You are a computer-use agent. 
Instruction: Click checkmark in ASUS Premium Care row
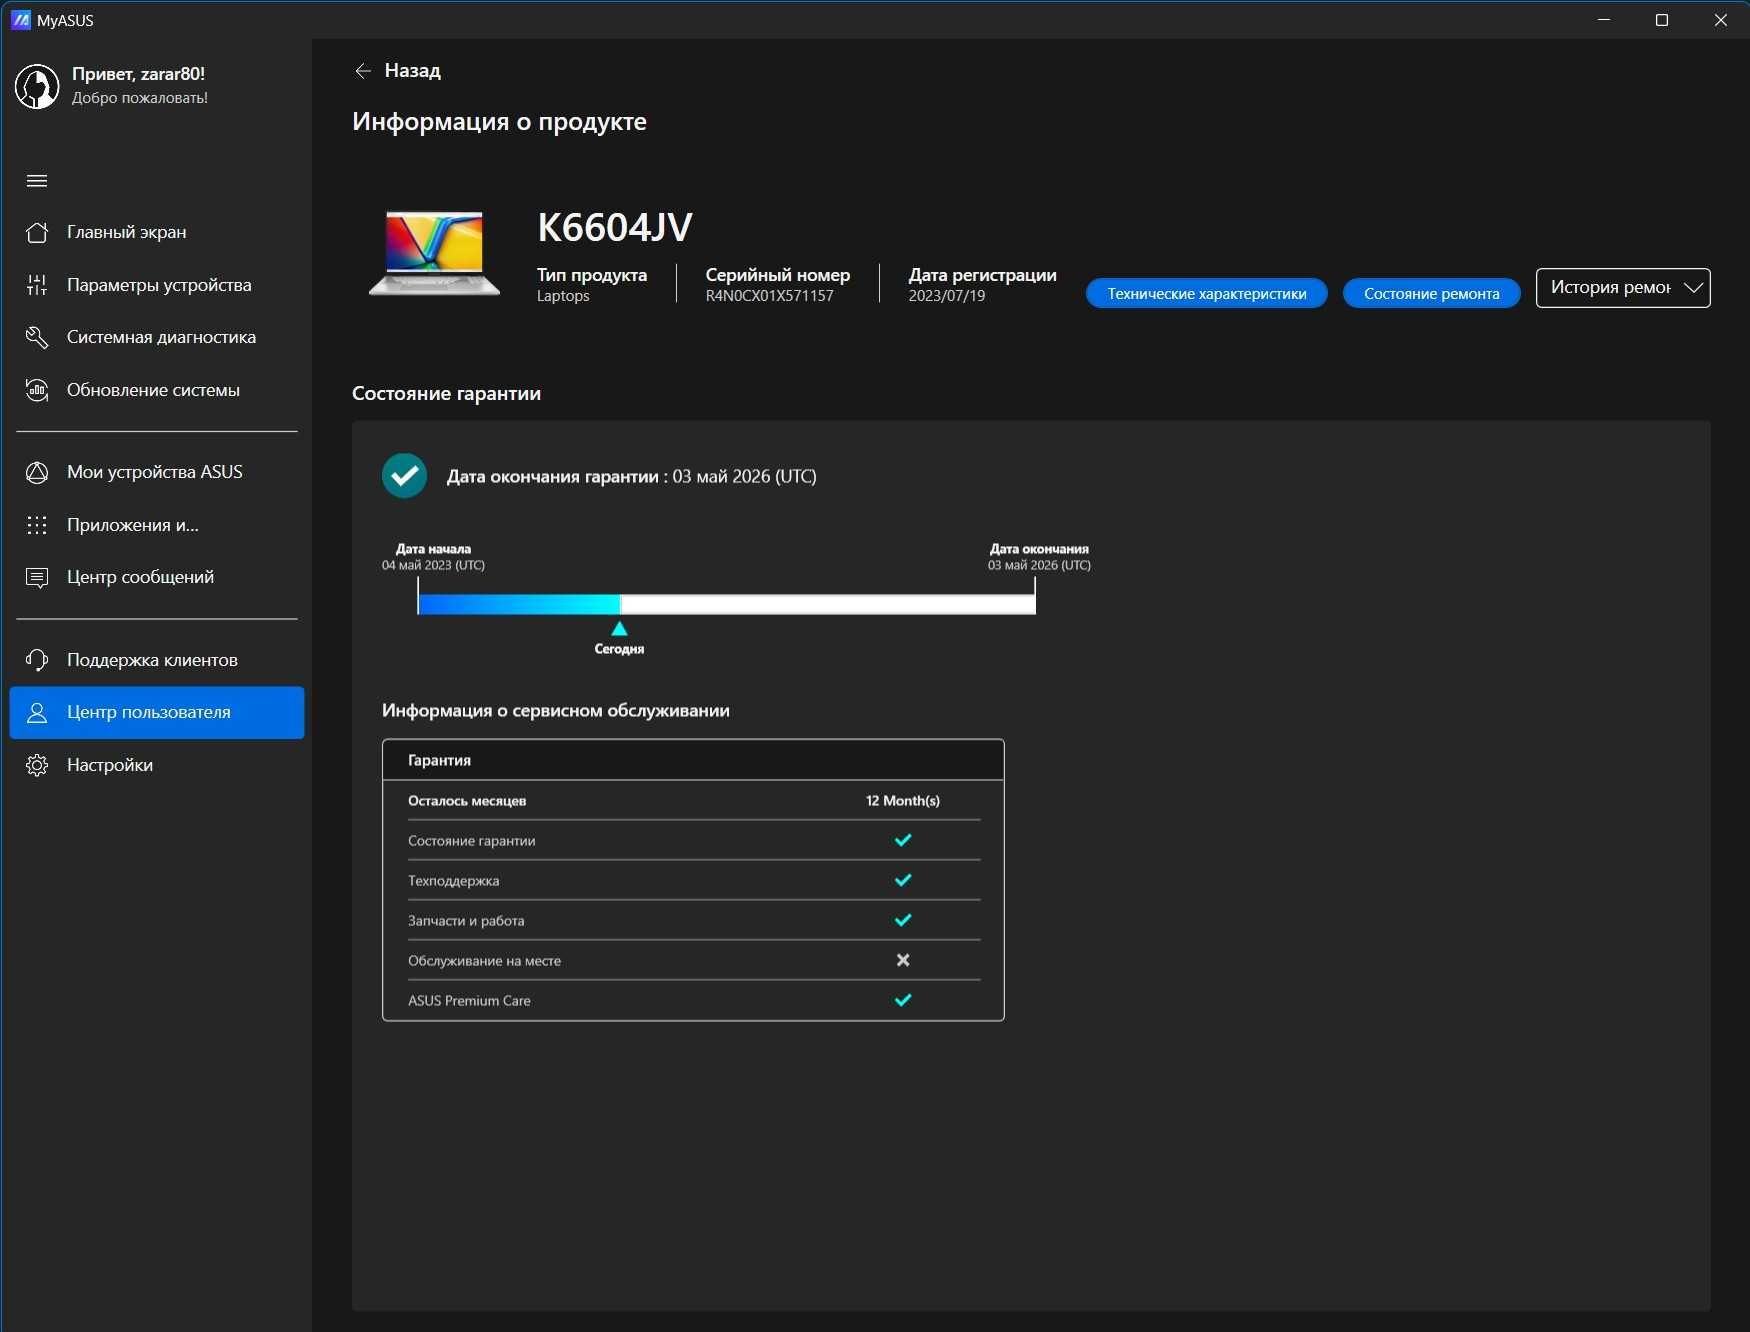pyautogui.click(x=903, y=1000)
